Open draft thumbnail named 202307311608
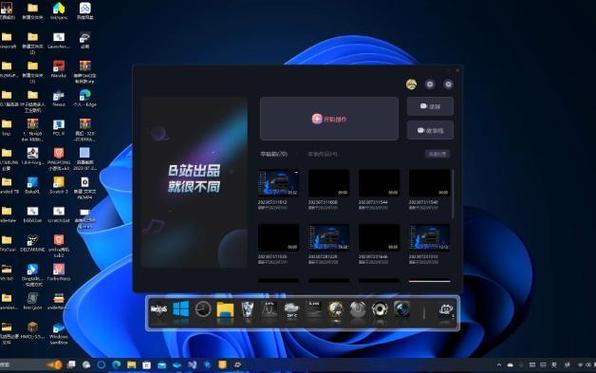The height and width of the screenshot is (373, 596). coord(328,183)
